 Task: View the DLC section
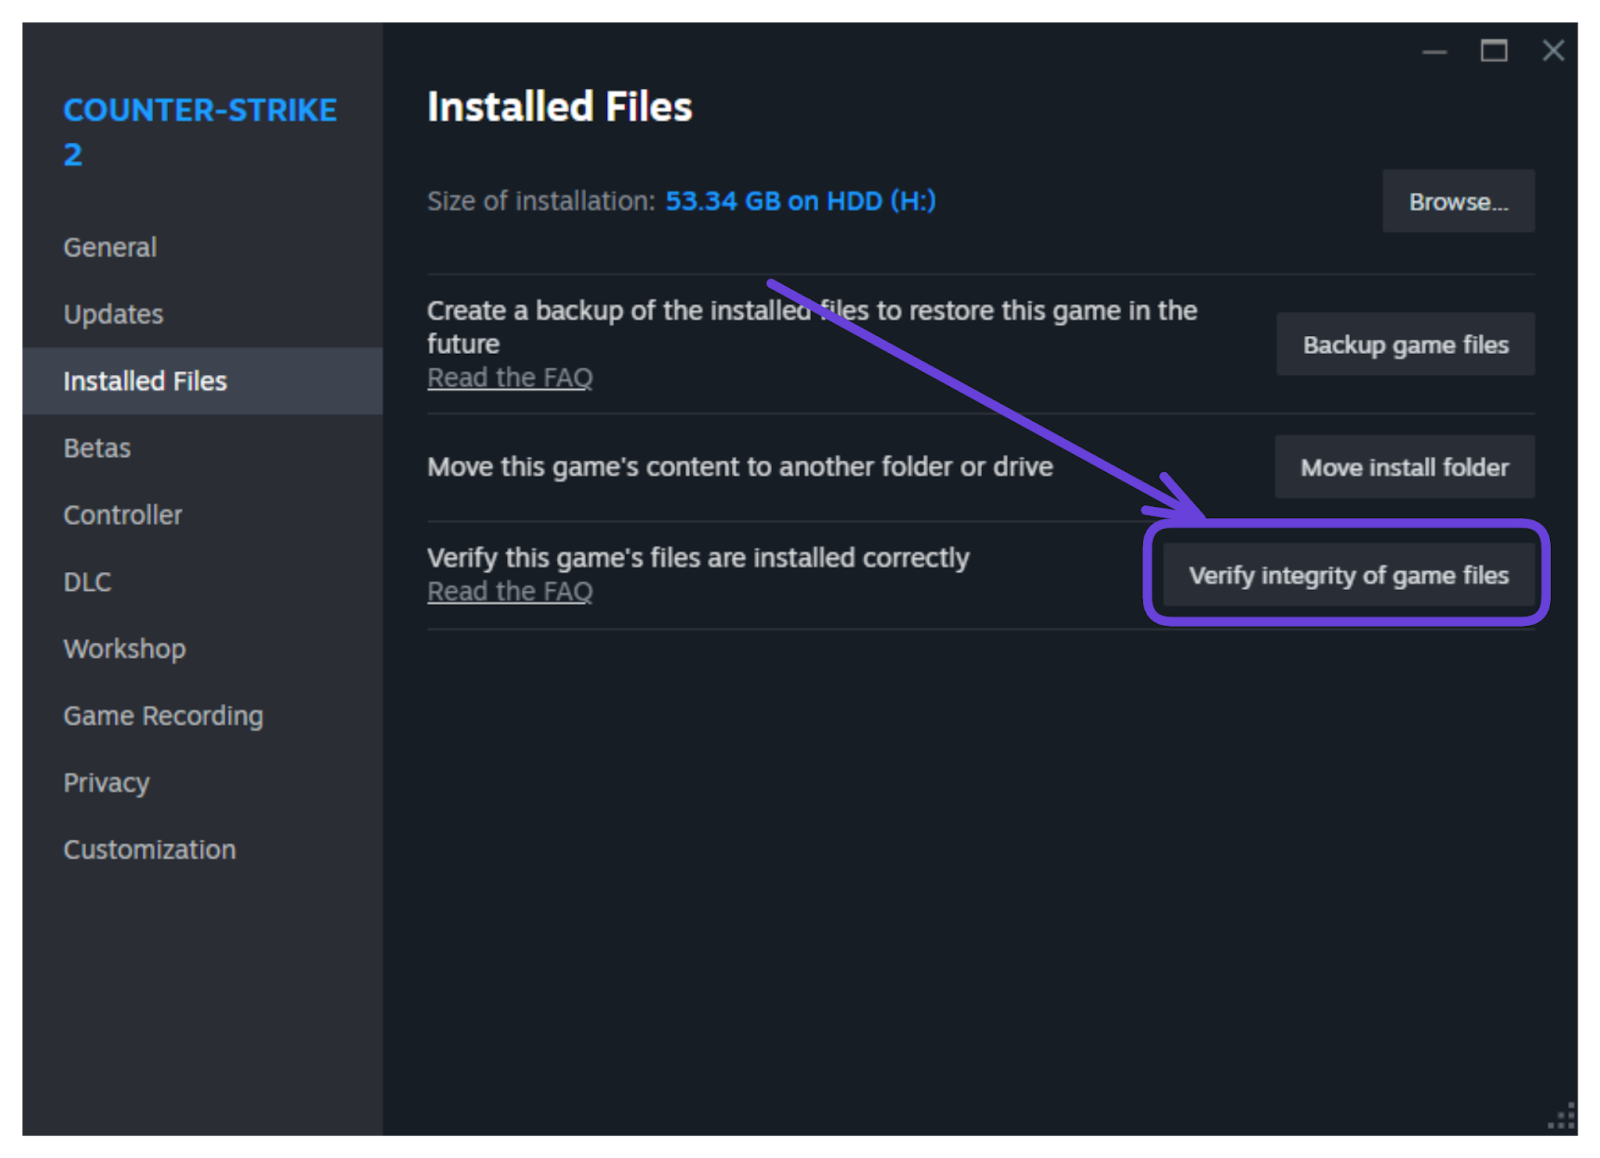pos(86,581)
